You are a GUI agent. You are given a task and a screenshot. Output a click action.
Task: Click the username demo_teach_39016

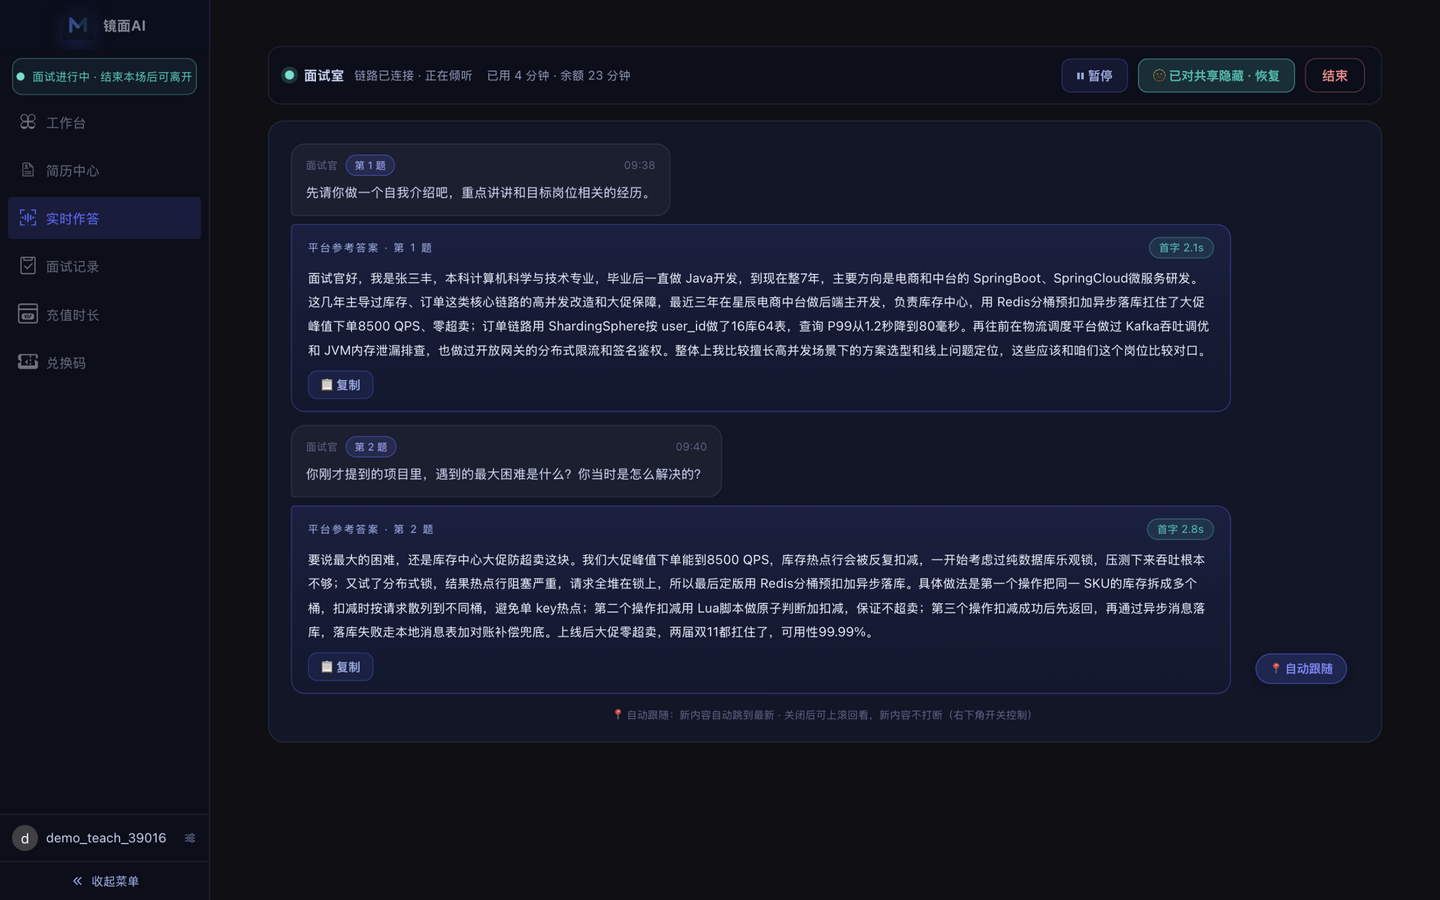106,838
